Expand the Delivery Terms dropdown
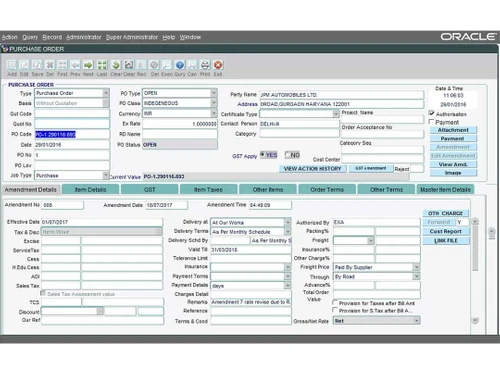Screen dimensions: 500x375 point(287,231)
